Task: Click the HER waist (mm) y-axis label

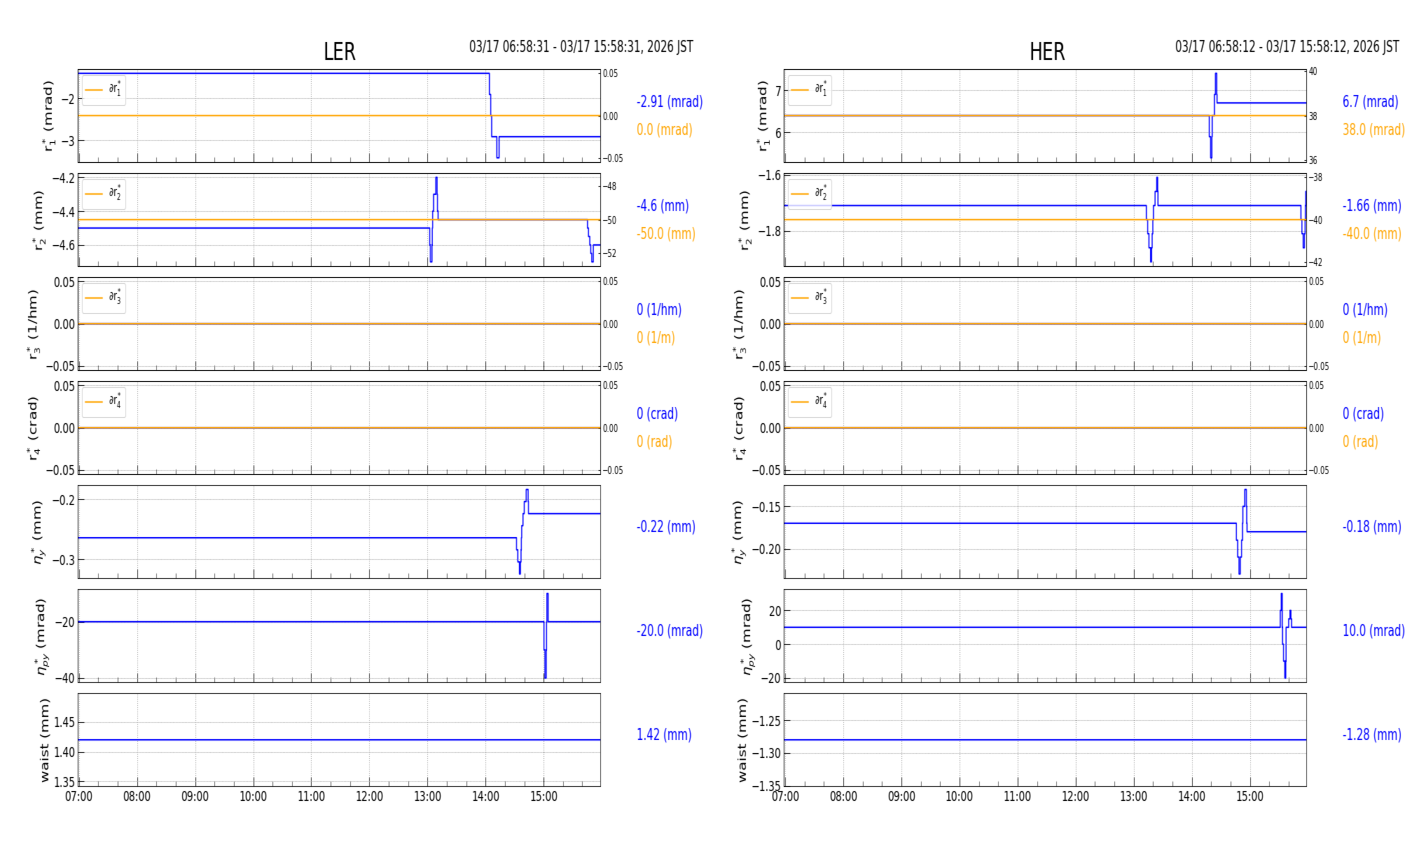Action: coord(742,740)
